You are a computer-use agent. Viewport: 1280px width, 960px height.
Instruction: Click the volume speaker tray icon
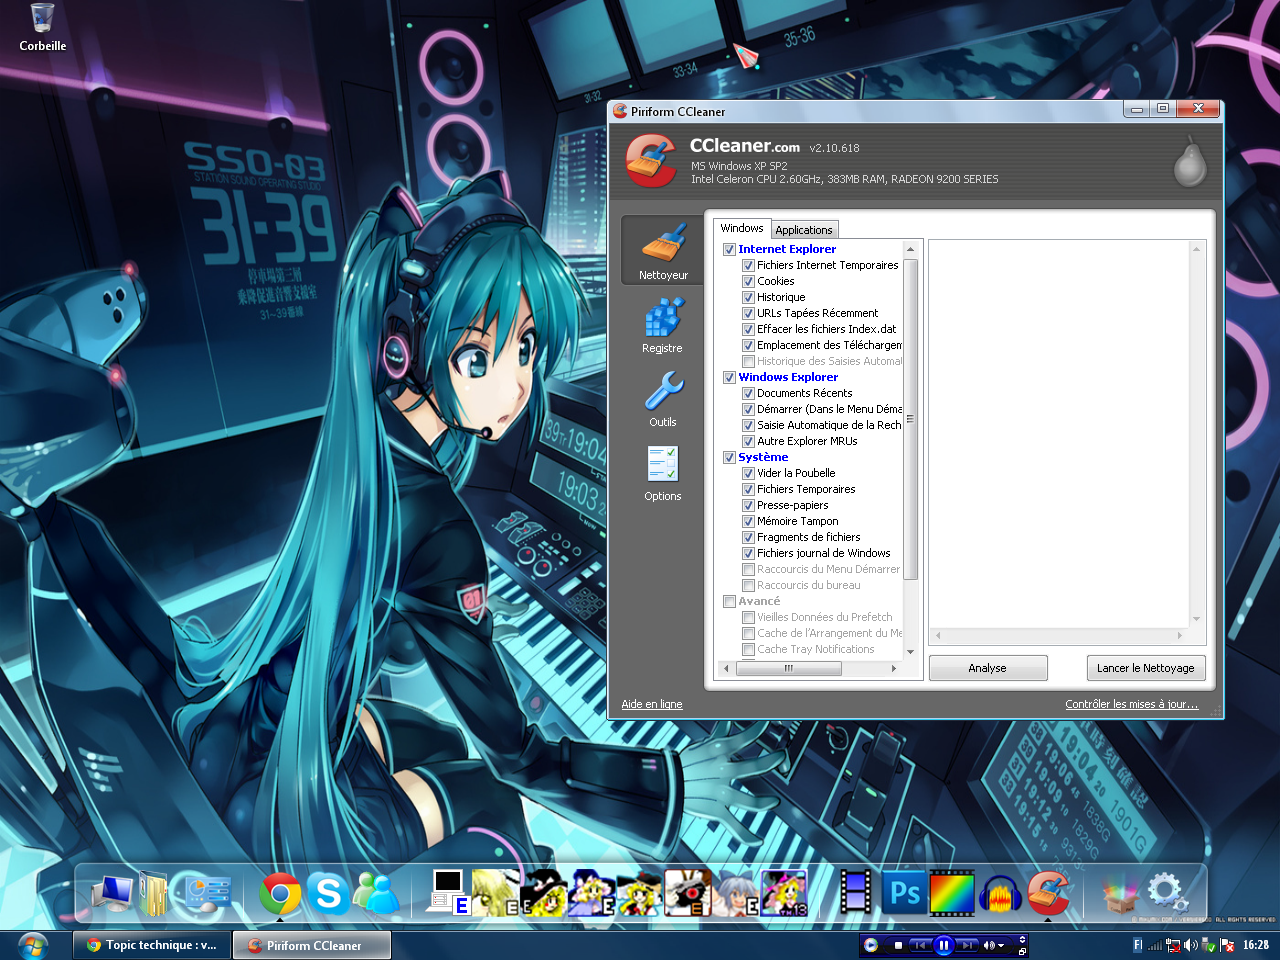pyautogui.click(x=1190, y=945)
